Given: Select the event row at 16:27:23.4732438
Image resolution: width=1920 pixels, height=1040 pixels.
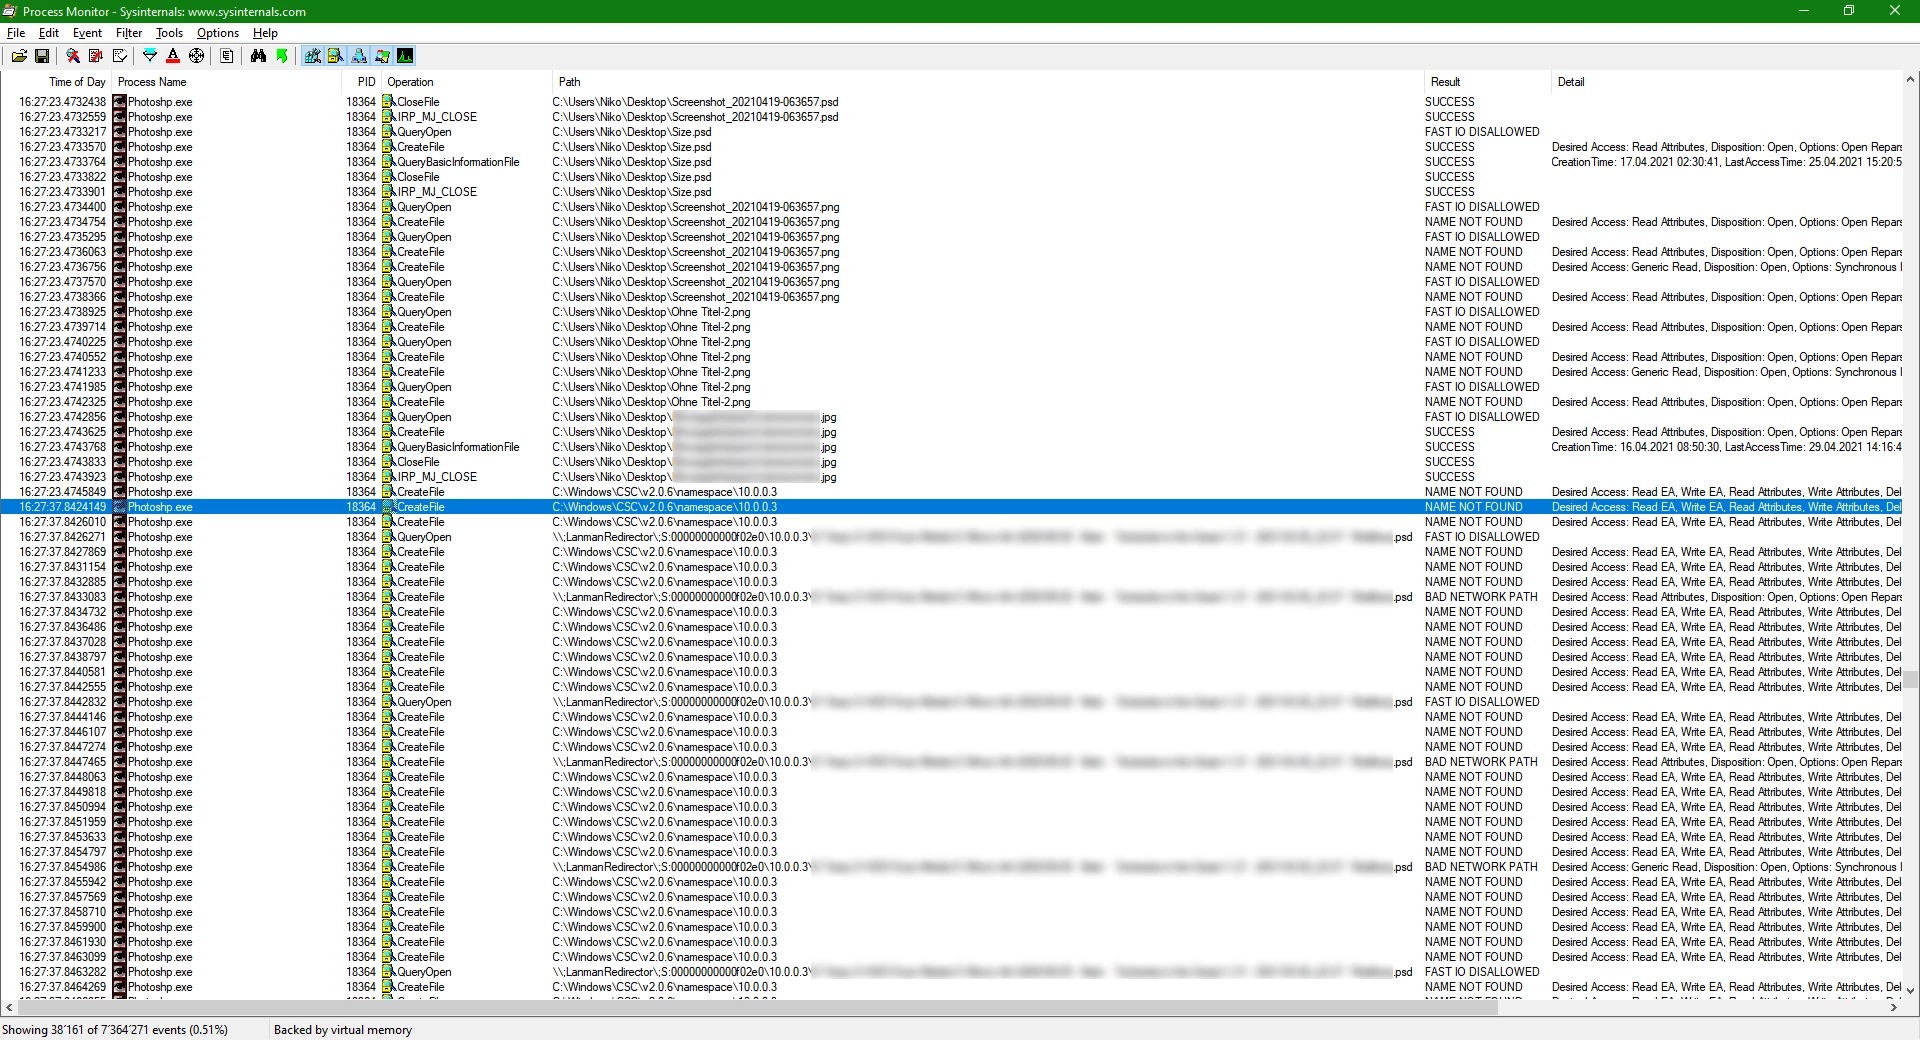Looking at the screenshot, I should 951,102.
